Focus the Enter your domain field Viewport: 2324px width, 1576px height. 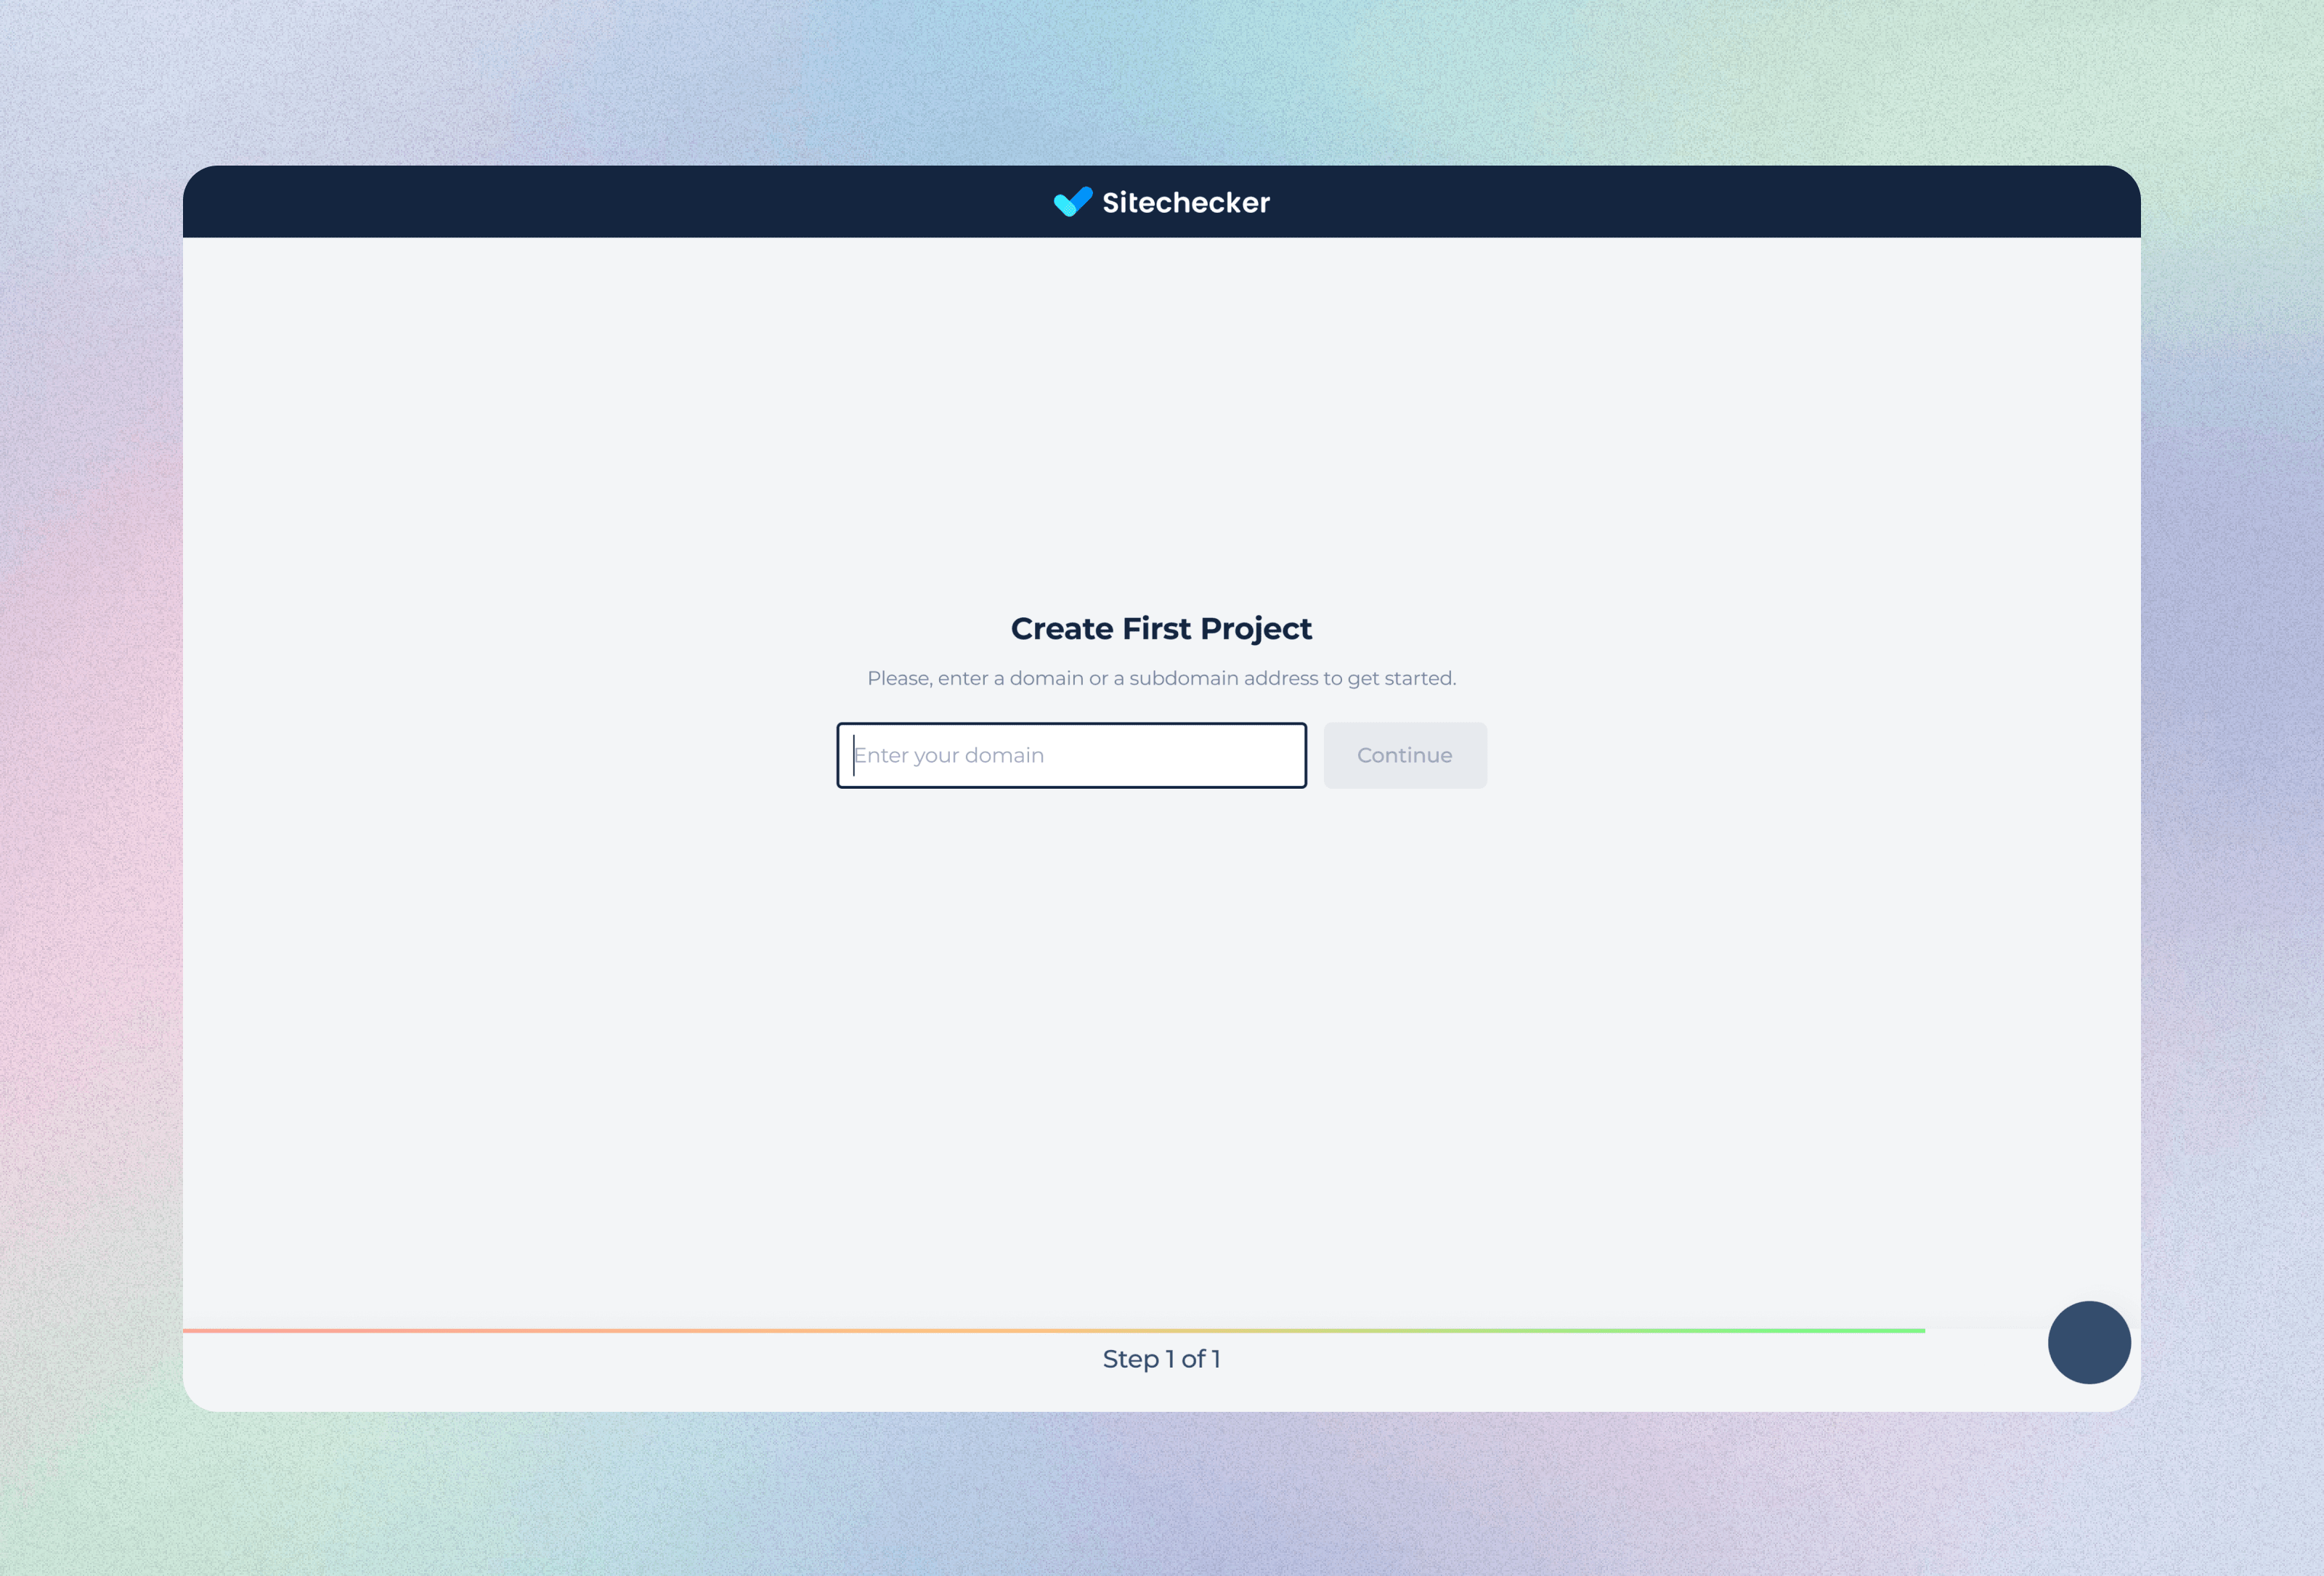[1070, 755]
